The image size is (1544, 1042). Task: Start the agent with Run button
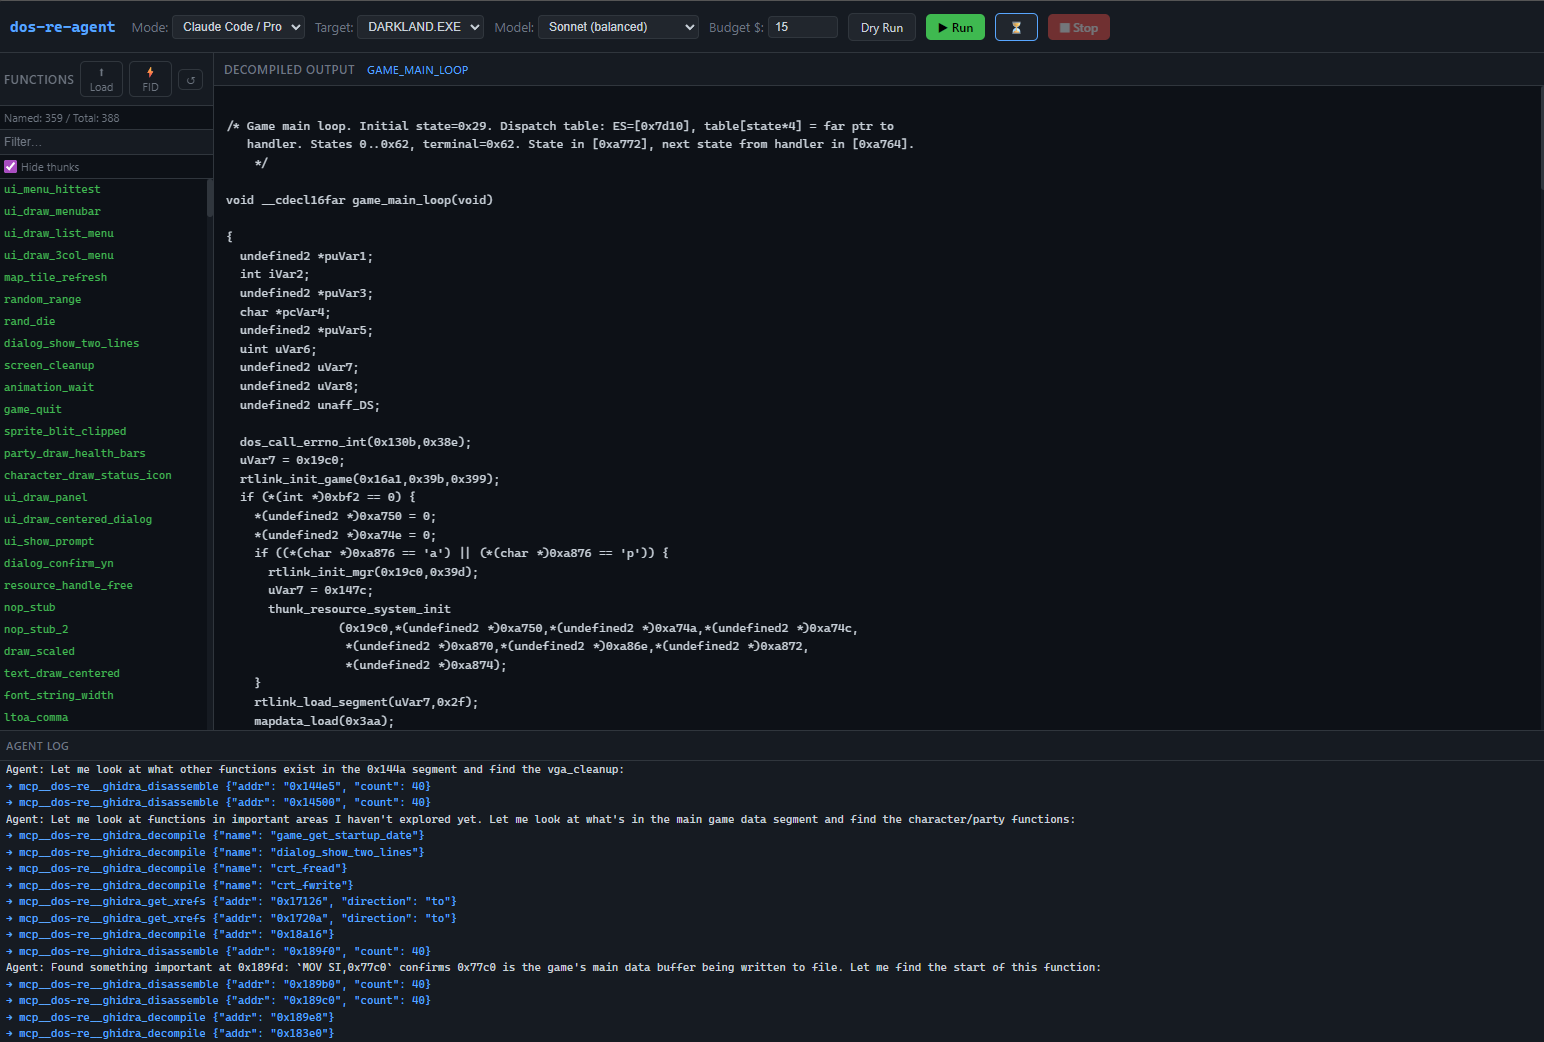tap(955, 27)
